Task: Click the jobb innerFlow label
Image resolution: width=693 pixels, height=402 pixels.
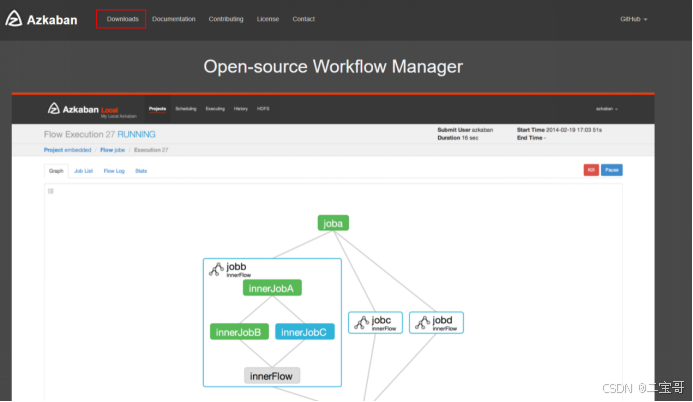Action: (239, 275)
